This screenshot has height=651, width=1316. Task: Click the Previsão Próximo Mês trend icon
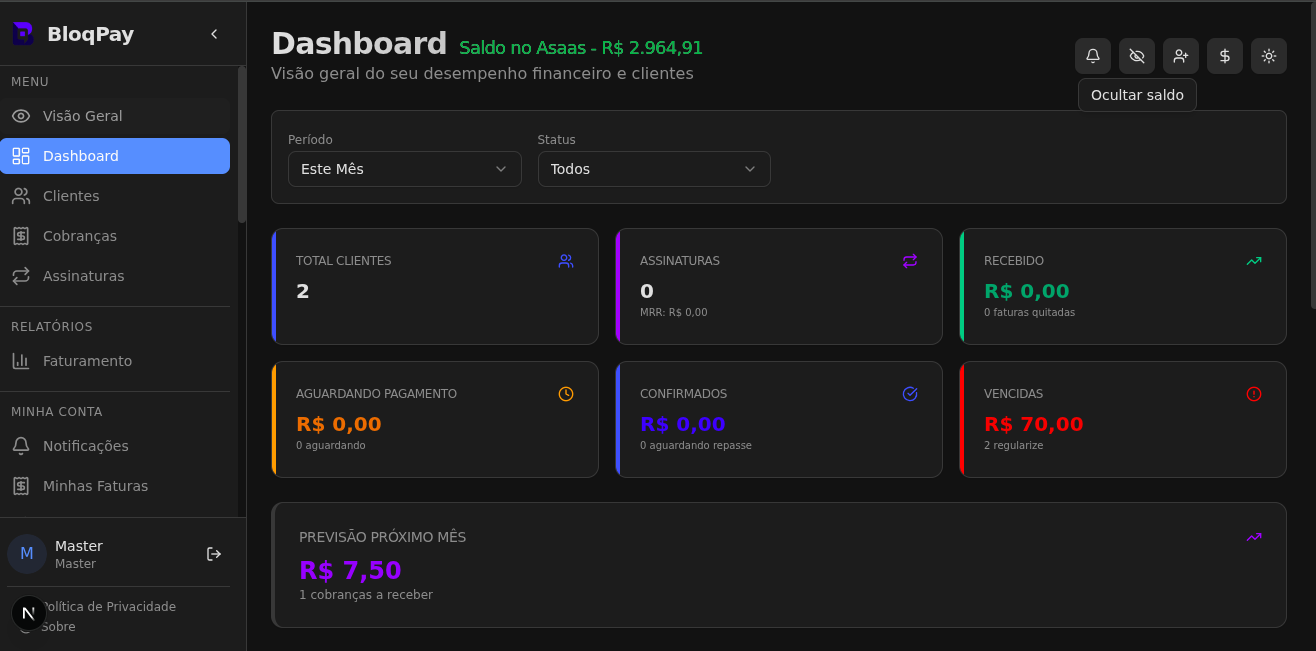[x=1254, y=537]
